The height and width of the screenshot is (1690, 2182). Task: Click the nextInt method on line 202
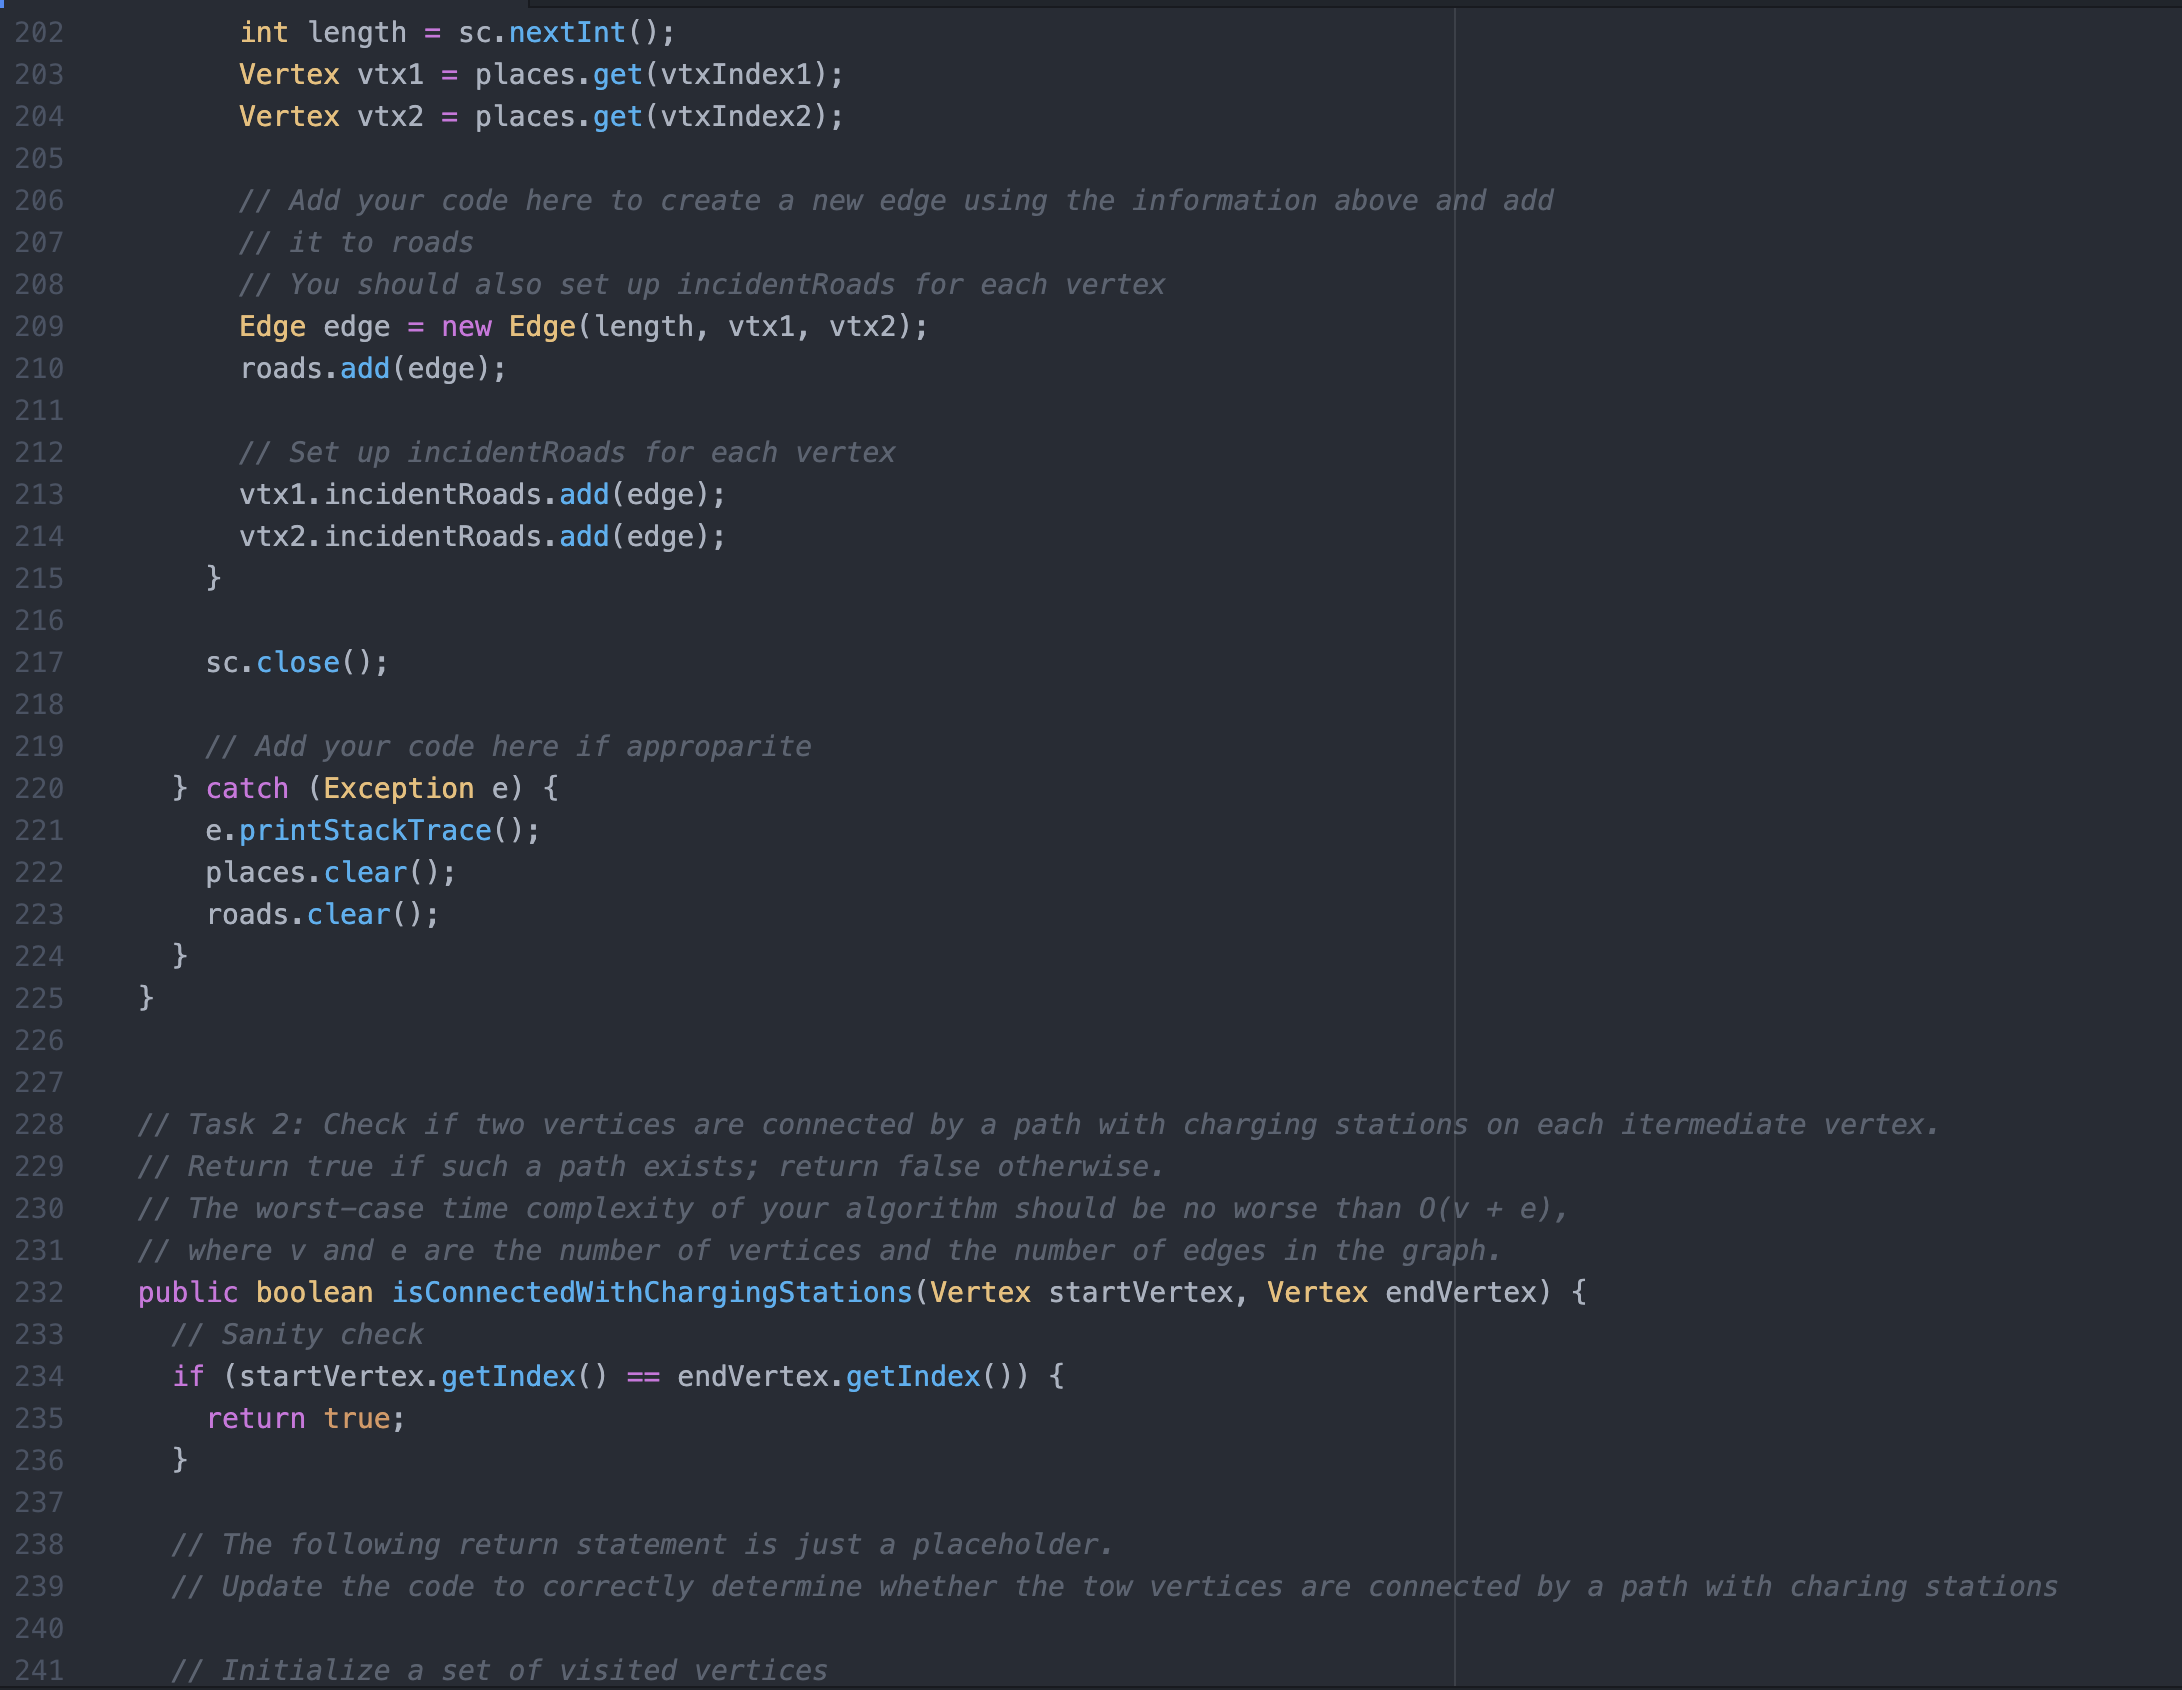(x=566, y=31)
